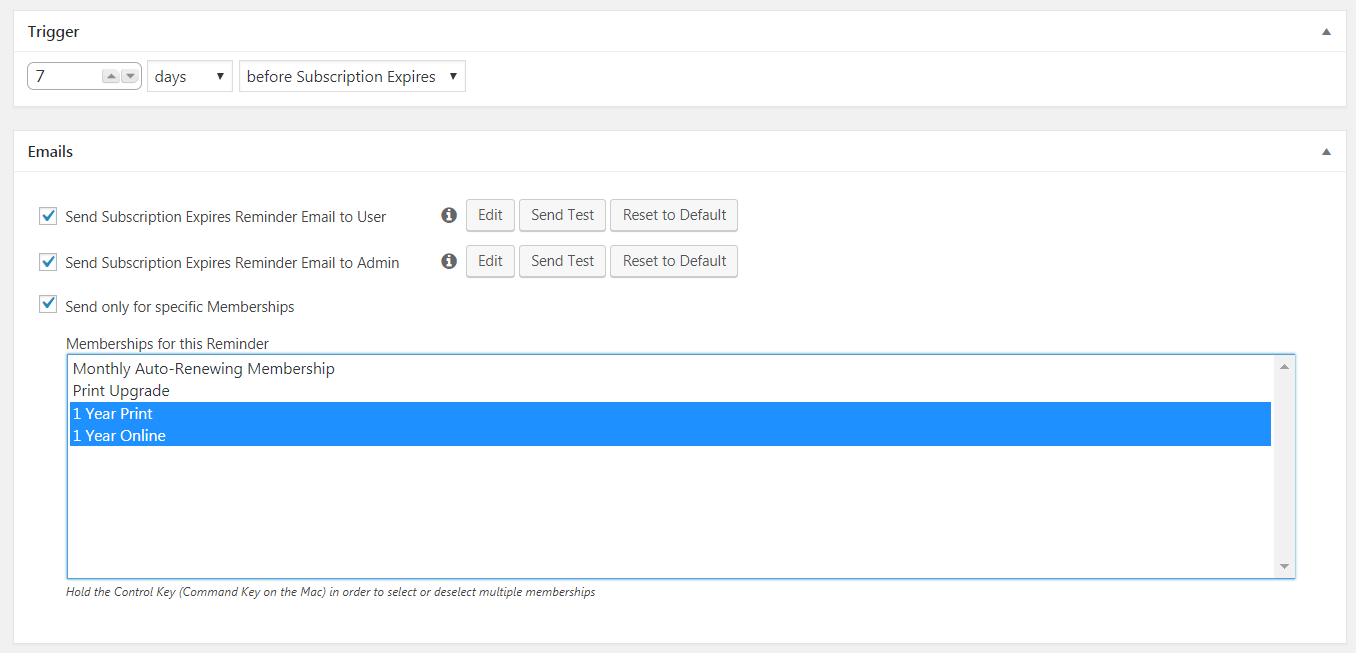Click Send only for specific Memberships label
The width and height of the screenshot is (1356, 653).
coord(180,307)
